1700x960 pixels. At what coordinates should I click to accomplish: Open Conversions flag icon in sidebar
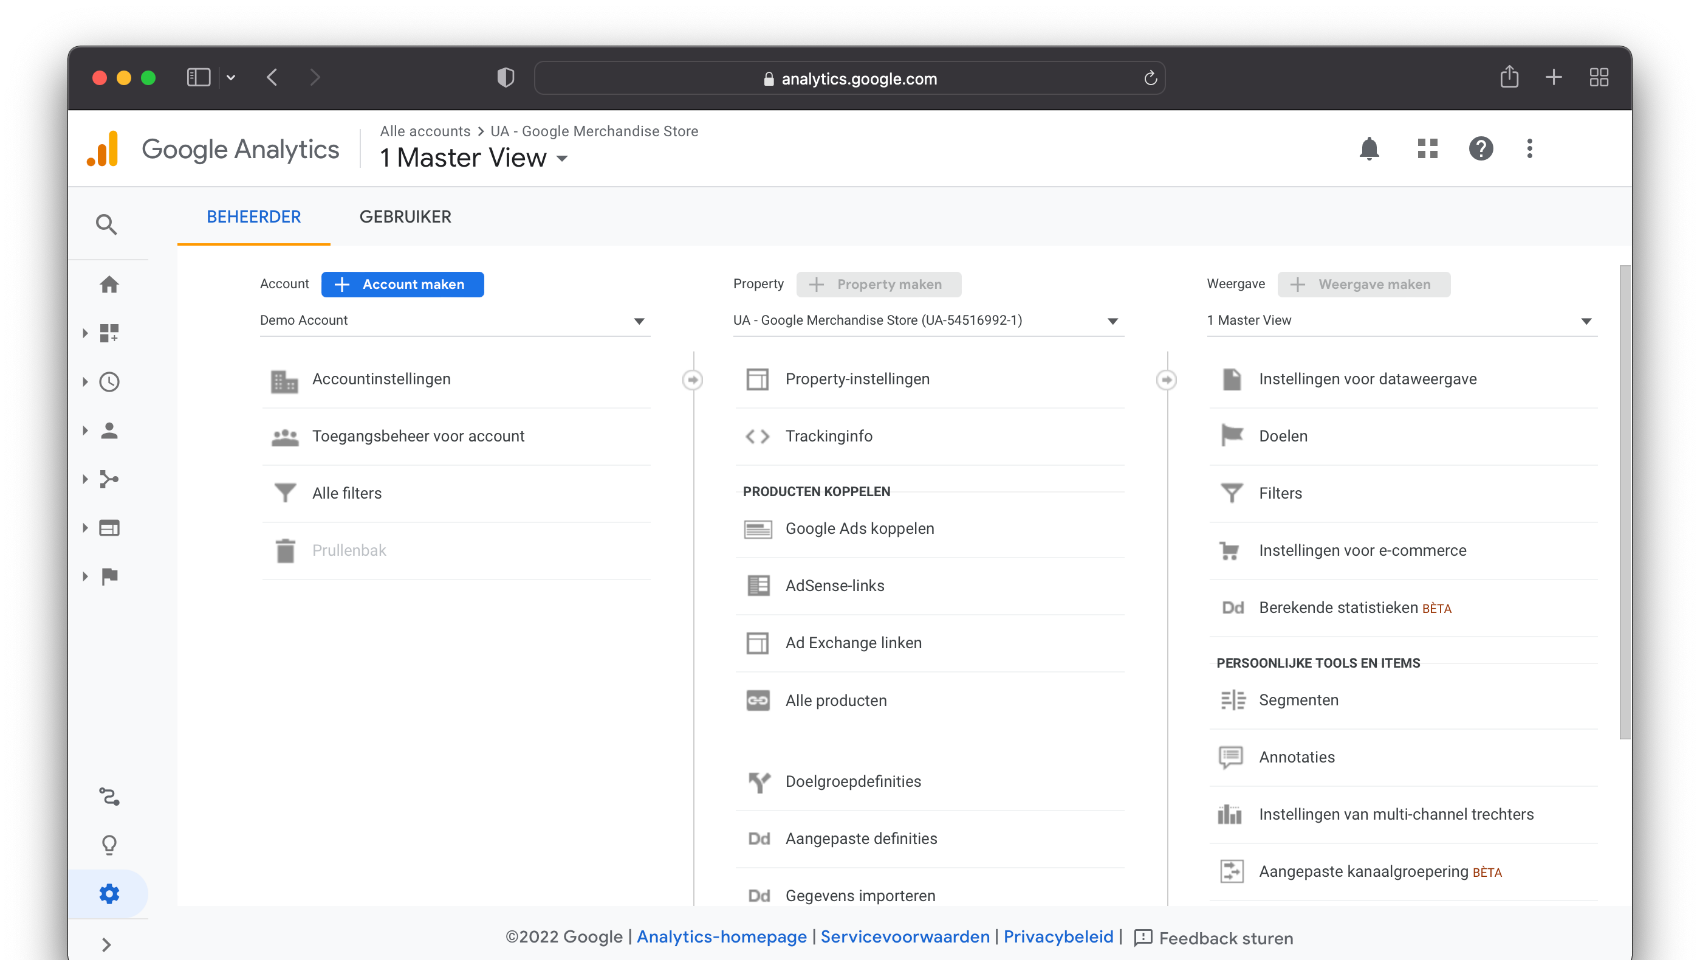click(110, 576)
